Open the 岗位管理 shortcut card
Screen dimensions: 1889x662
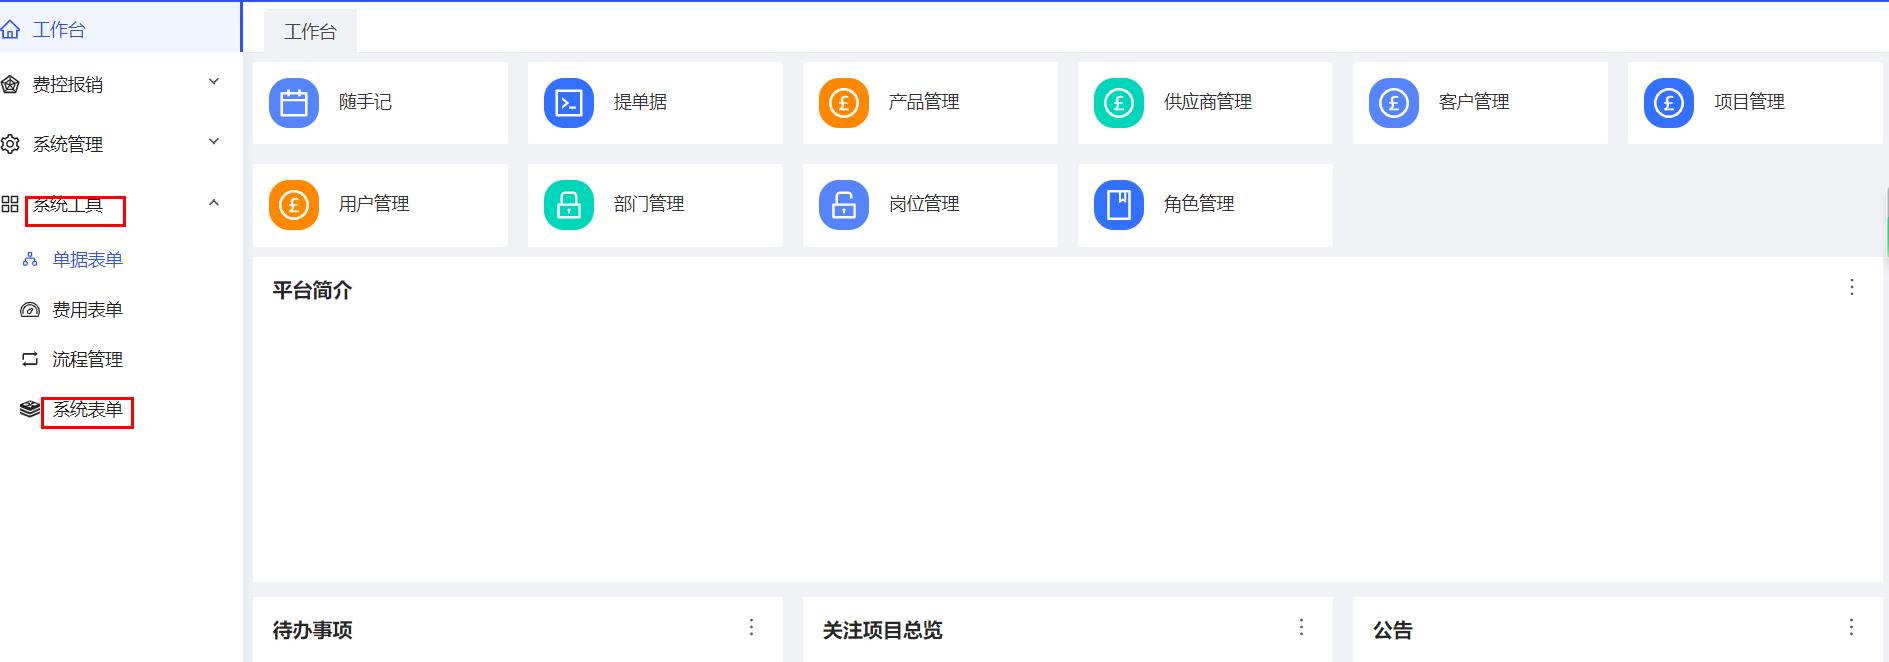930,205
